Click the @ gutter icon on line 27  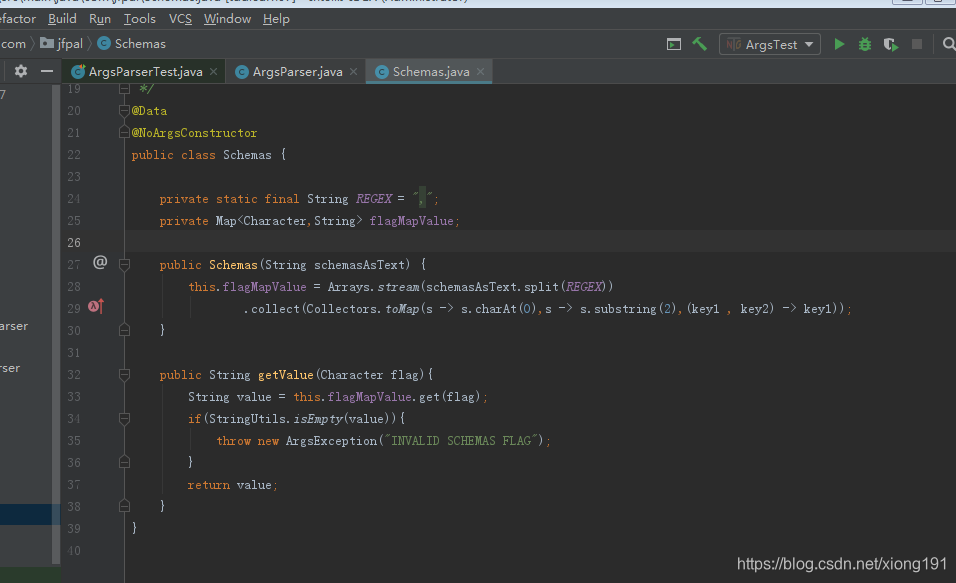(x=100, y=262)
